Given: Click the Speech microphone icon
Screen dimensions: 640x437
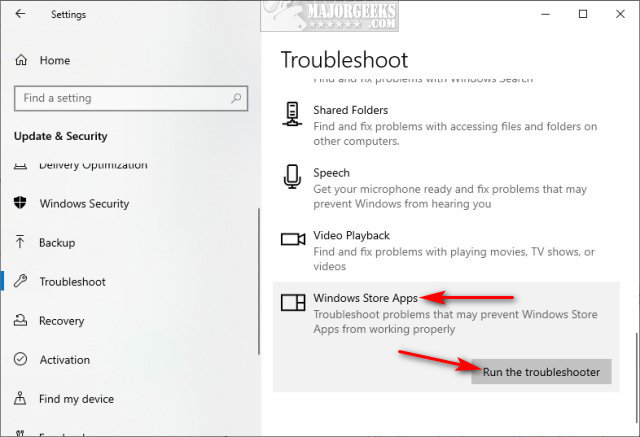Looking at the screenshot, I should click(x=292, y=177).
